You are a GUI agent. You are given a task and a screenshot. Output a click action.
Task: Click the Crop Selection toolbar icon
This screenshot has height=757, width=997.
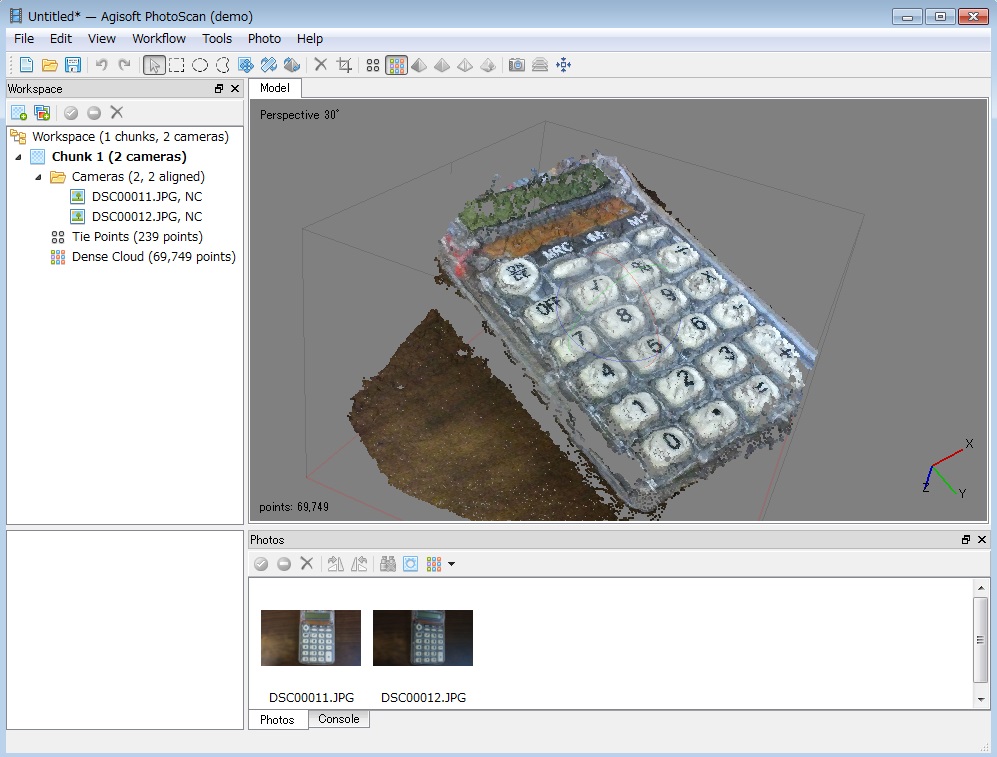[x=344, y=65]
